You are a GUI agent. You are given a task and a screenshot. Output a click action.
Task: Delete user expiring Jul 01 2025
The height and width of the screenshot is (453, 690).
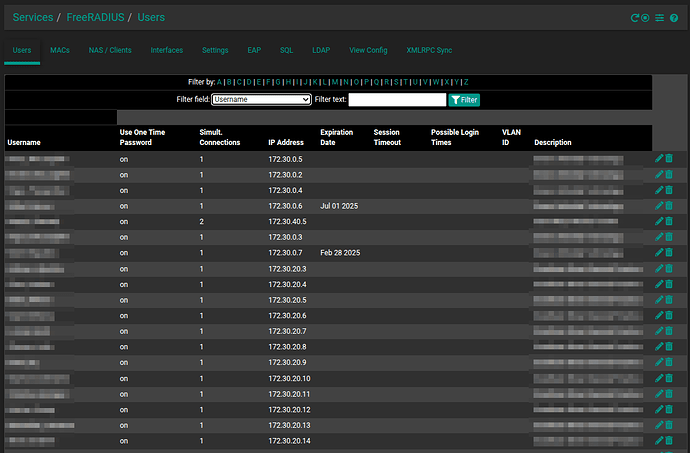tap(669, 206)
